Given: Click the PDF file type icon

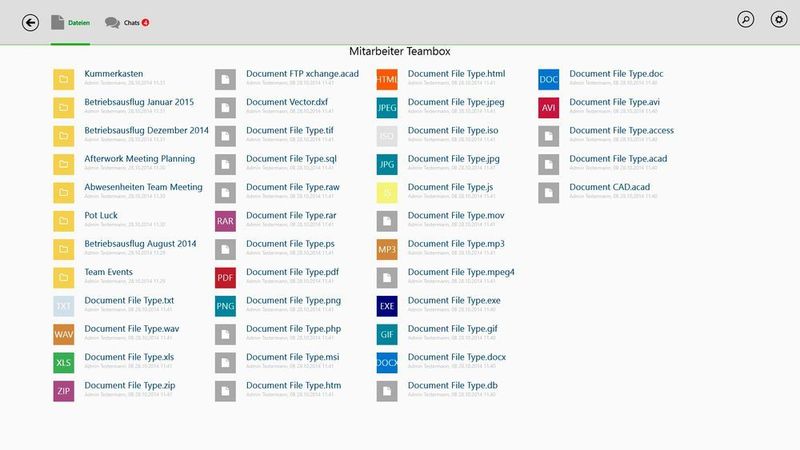Looking at the screenshot, I should tap(225, 278).
